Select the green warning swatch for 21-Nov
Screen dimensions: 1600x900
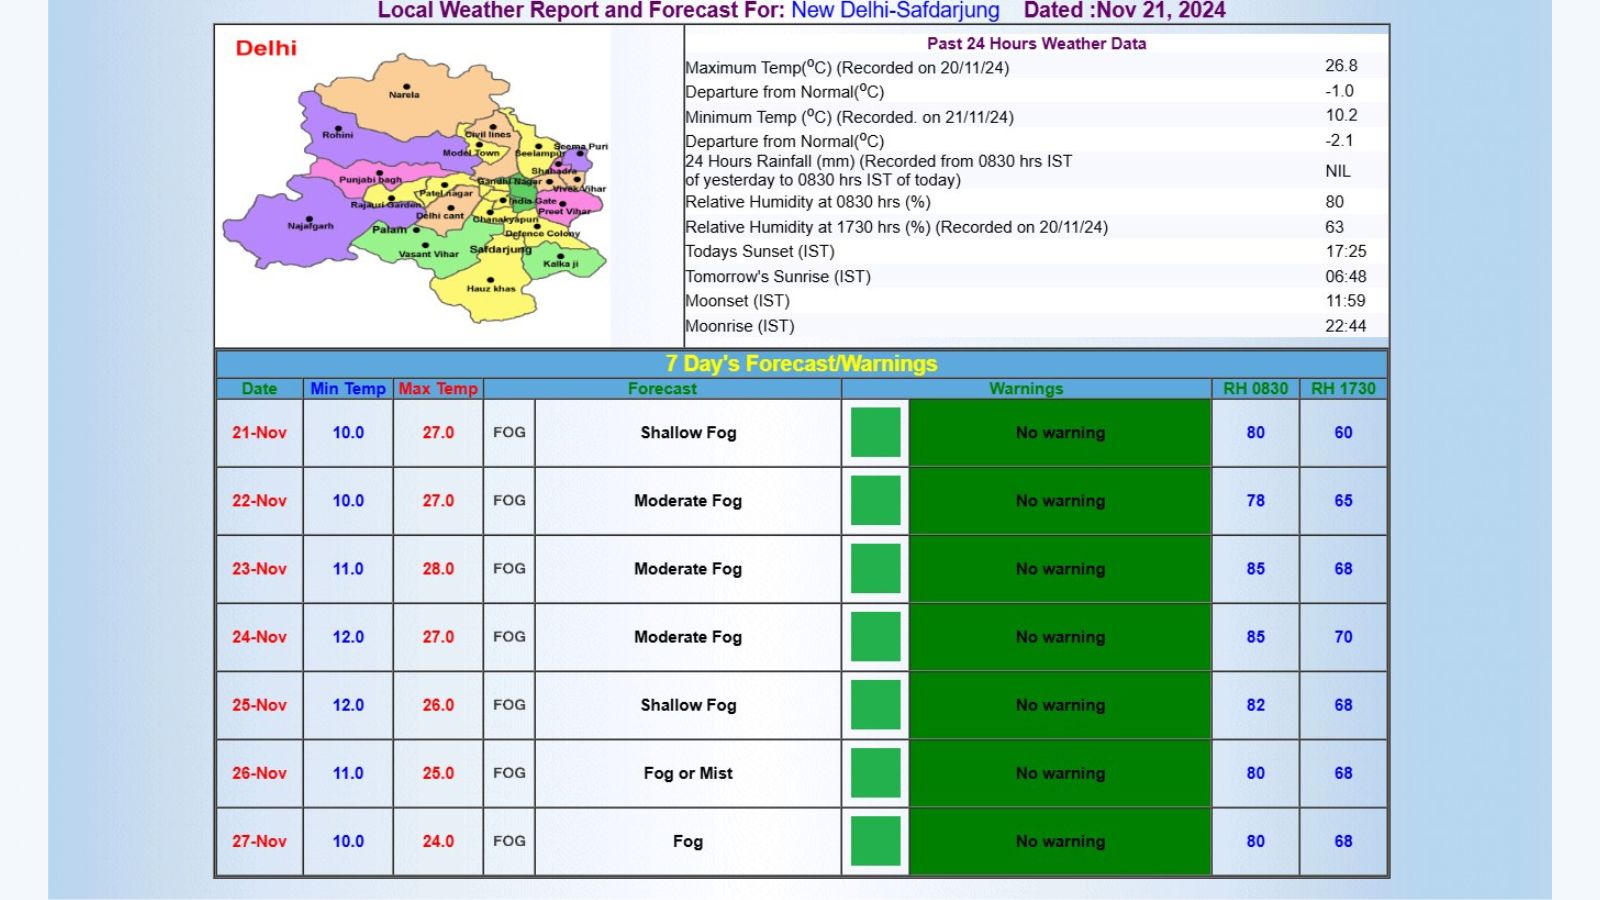[875, 433]
